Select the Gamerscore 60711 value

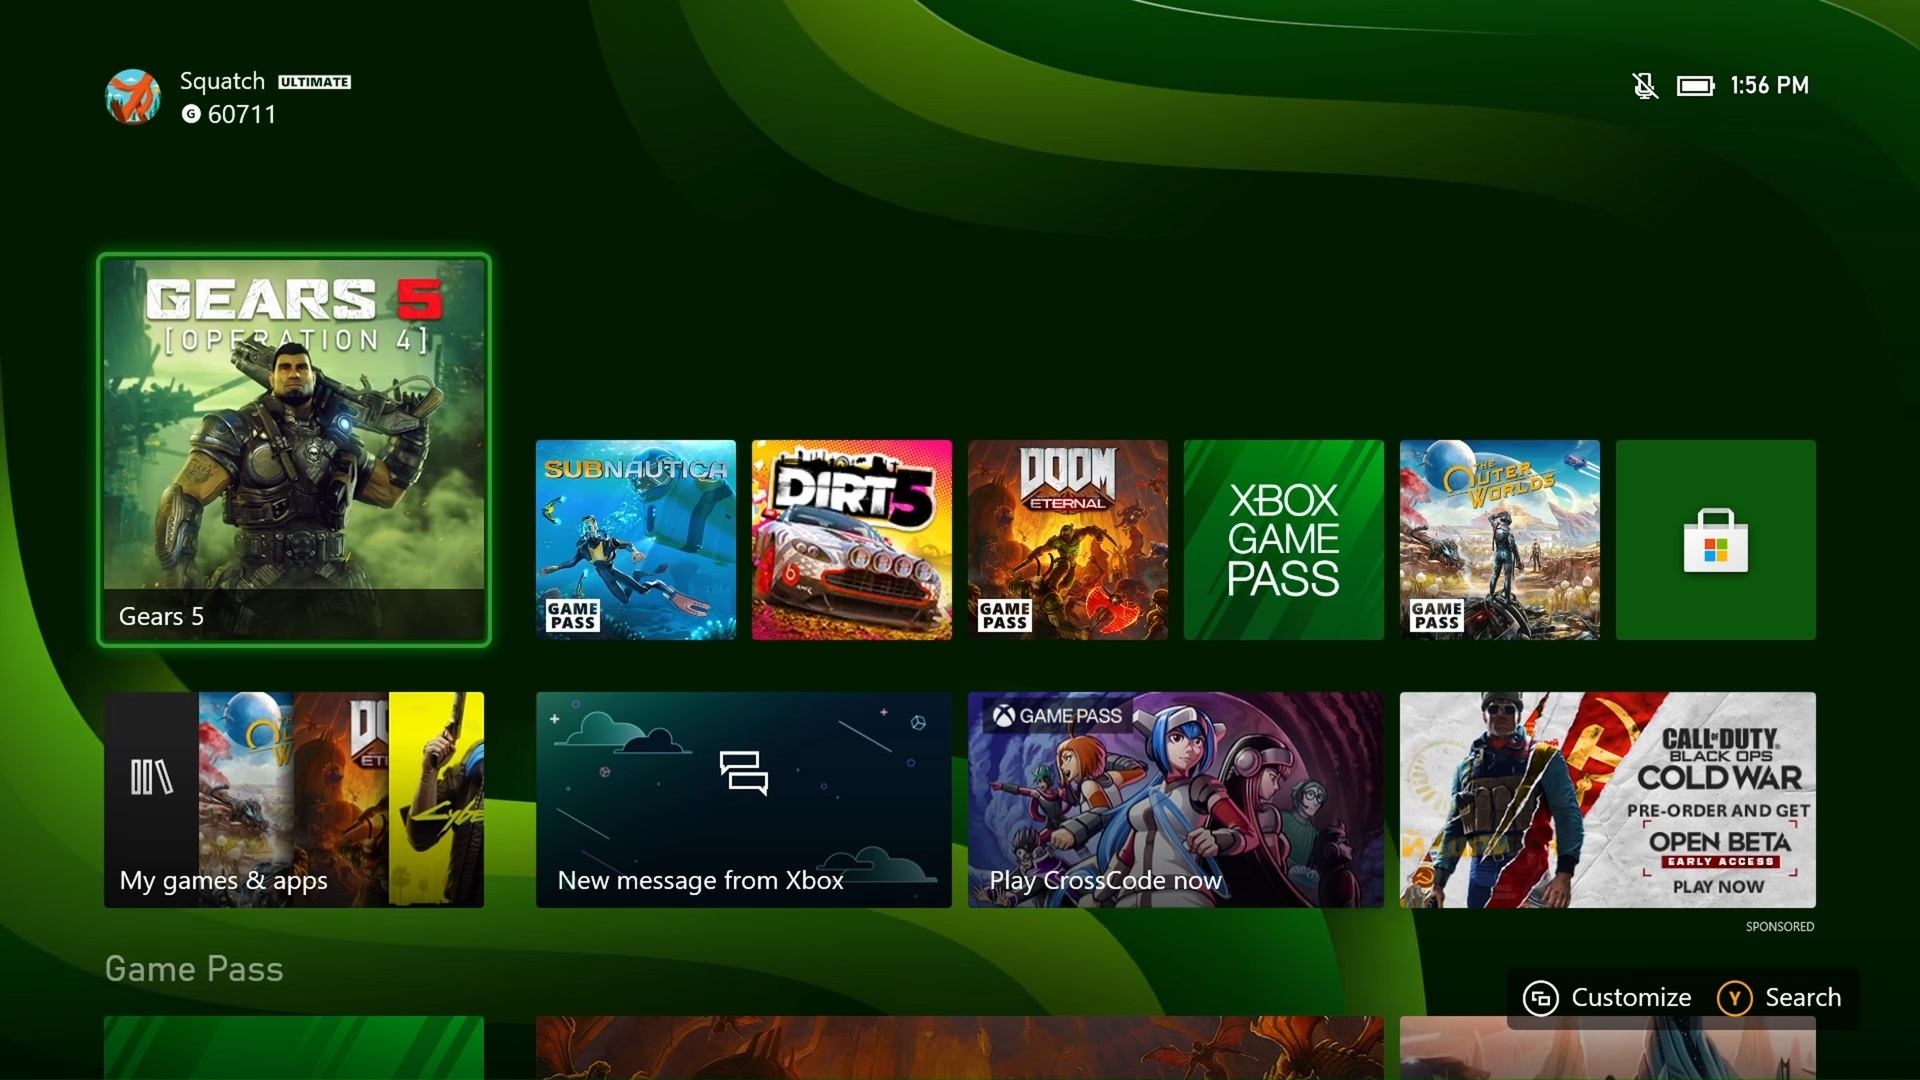tap(242, 115)
